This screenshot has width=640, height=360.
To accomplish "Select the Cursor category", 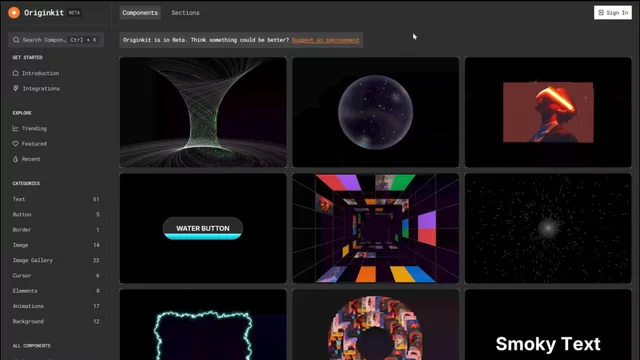I will coord(56,276).
